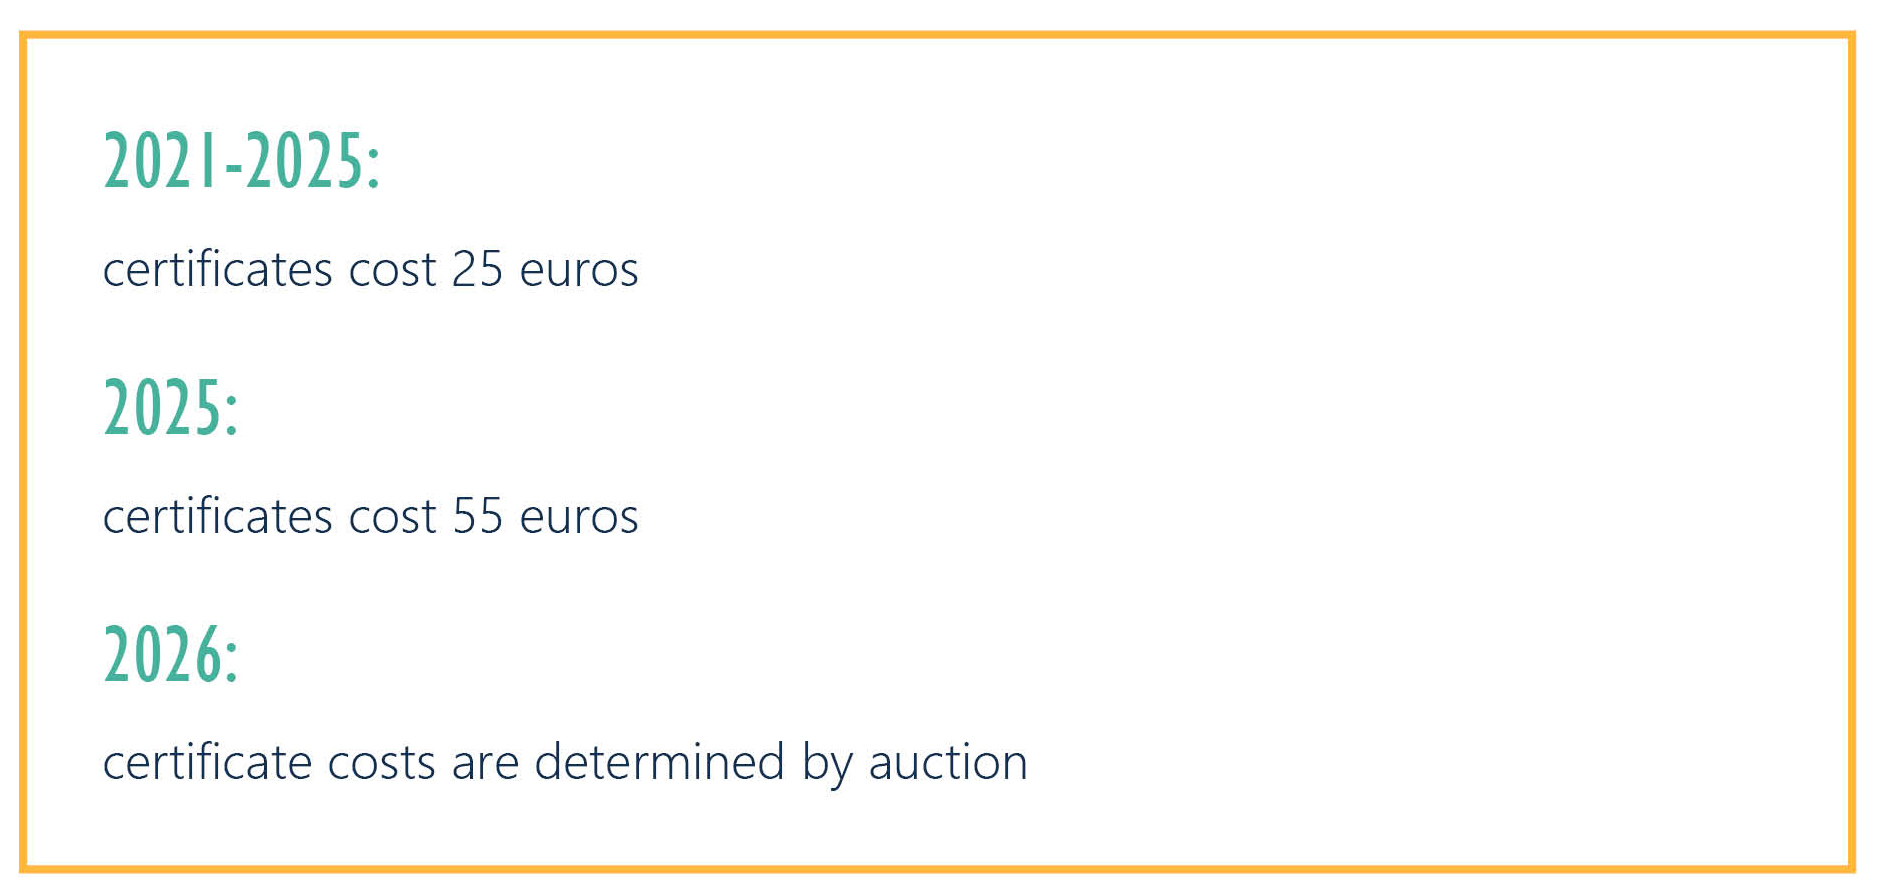Click the word 'auction'
Viewport: 1882px width, 896px height.
point(948,763)
